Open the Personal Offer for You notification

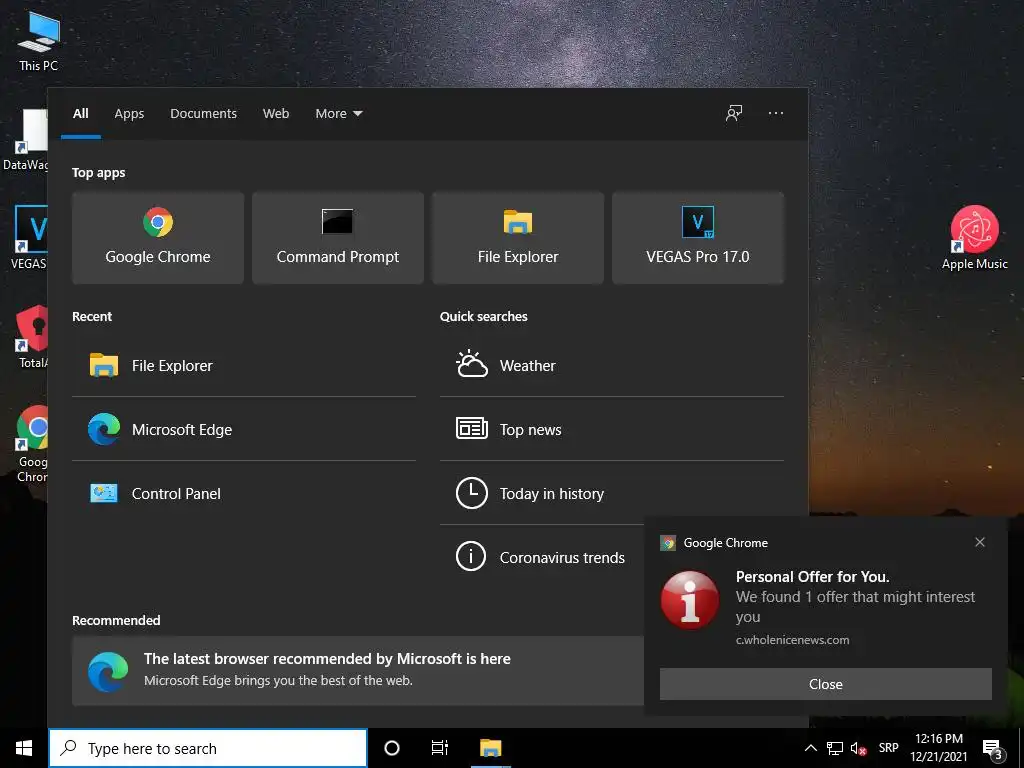click(825, 607)
